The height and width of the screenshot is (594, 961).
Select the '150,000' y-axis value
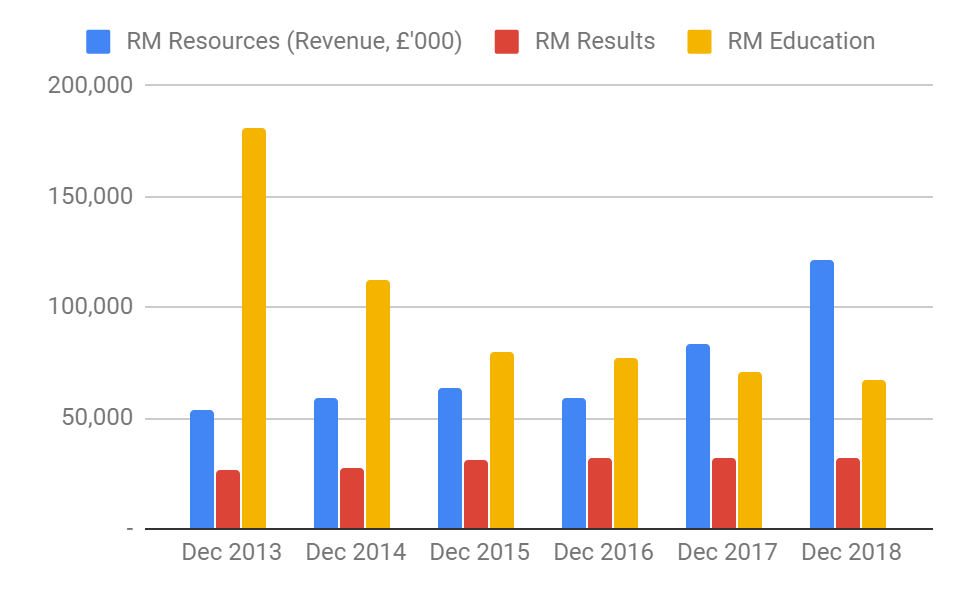pyautogui.click(x=91, y=196)
